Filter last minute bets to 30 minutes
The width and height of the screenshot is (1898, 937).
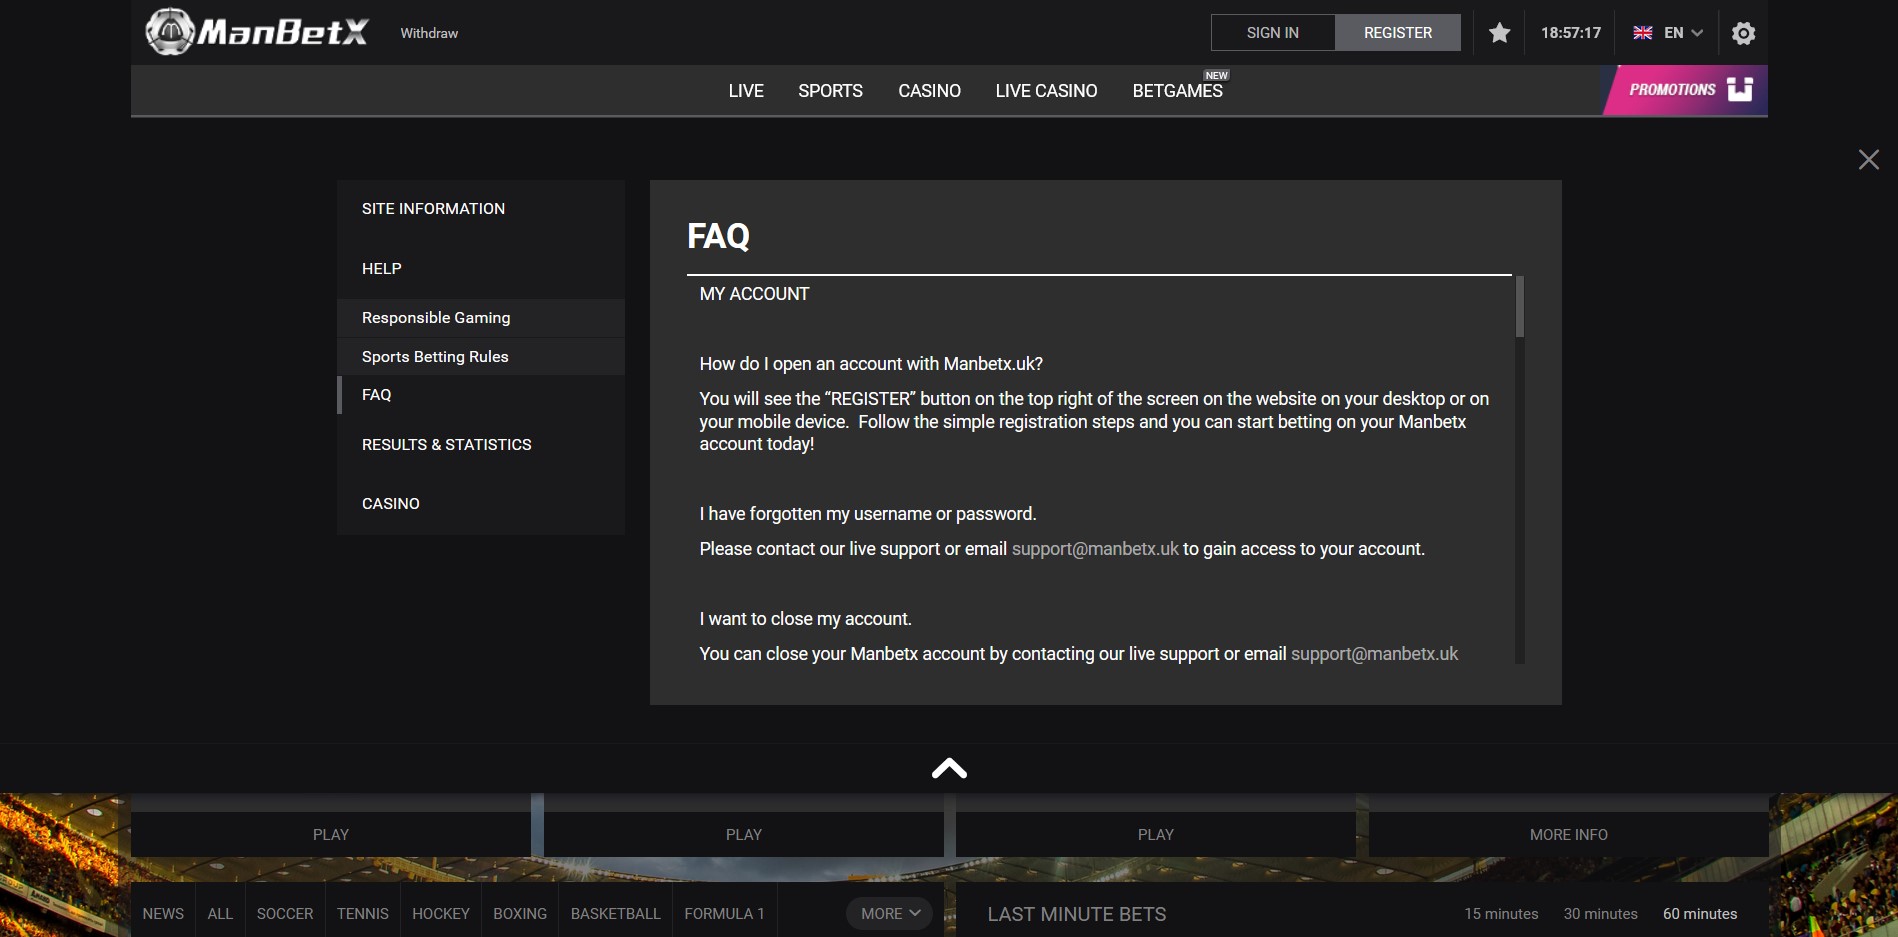[x=1600, y=914]
